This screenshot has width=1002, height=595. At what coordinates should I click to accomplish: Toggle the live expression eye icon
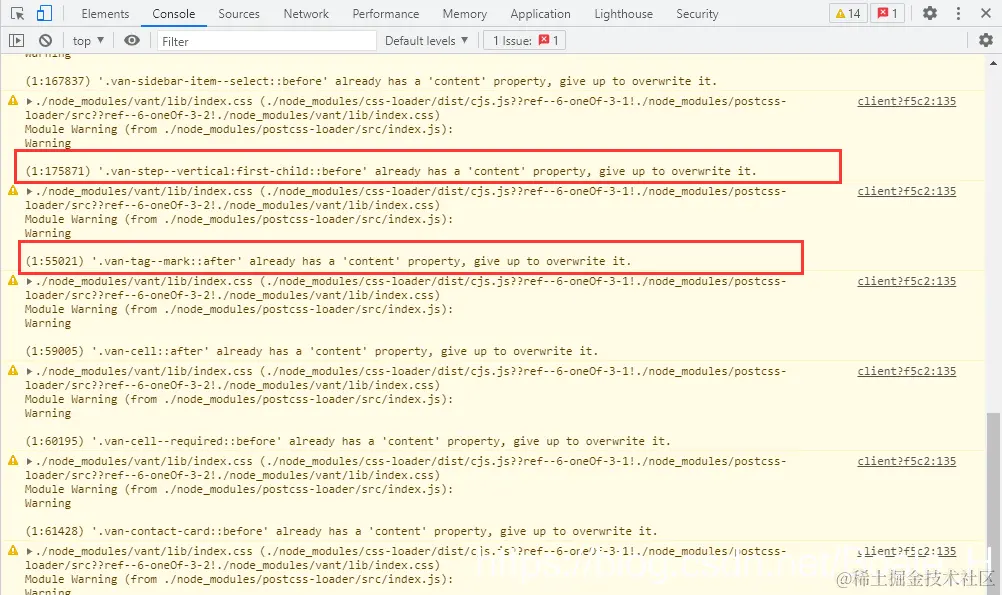[x=132, y=40]
